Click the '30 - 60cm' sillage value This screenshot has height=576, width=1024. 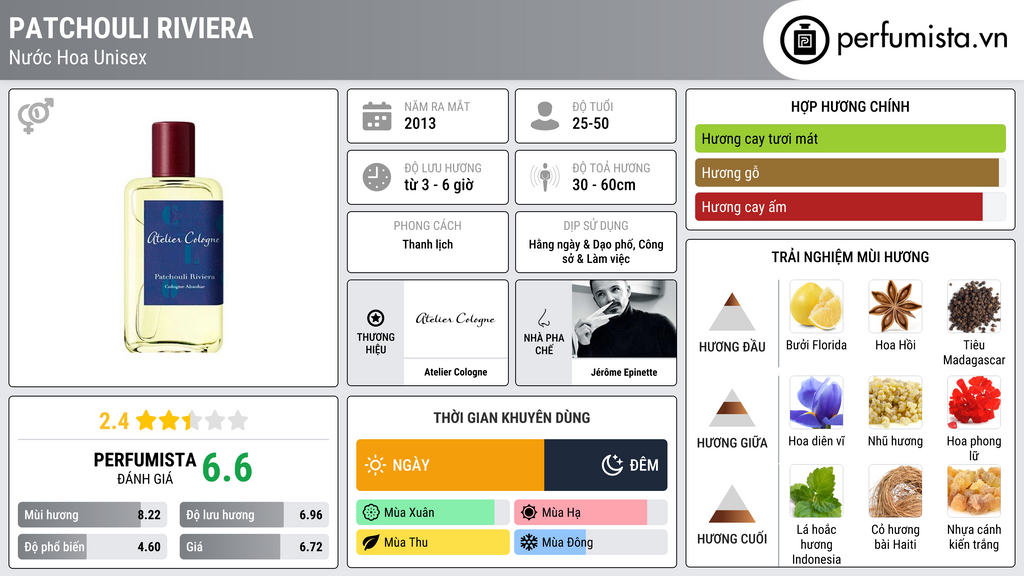tap(603, 185)
